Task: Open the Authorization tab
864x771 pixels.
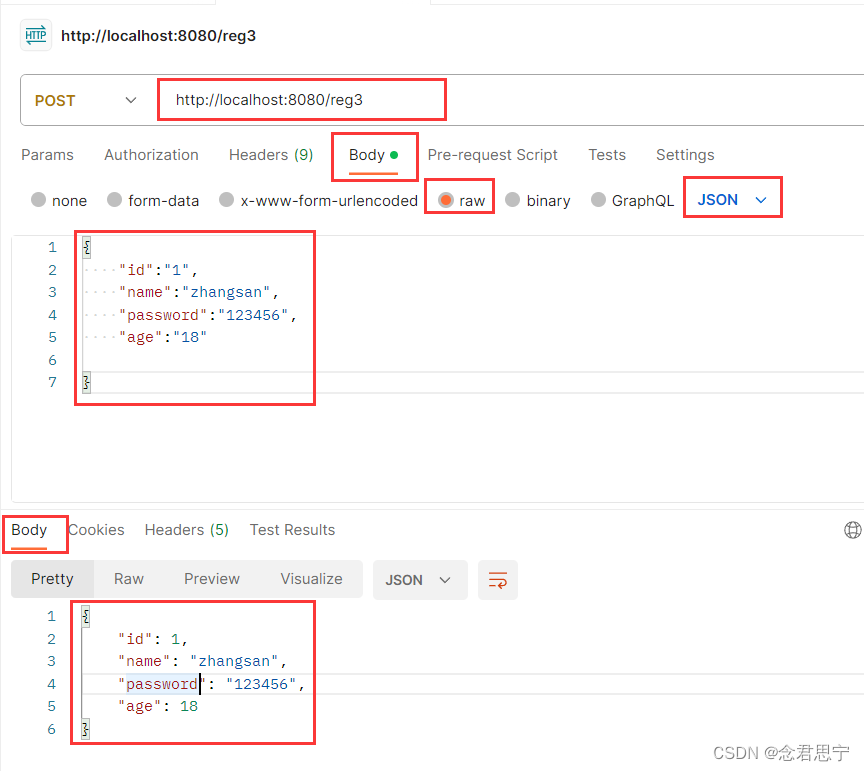Action: click(151, 155)
